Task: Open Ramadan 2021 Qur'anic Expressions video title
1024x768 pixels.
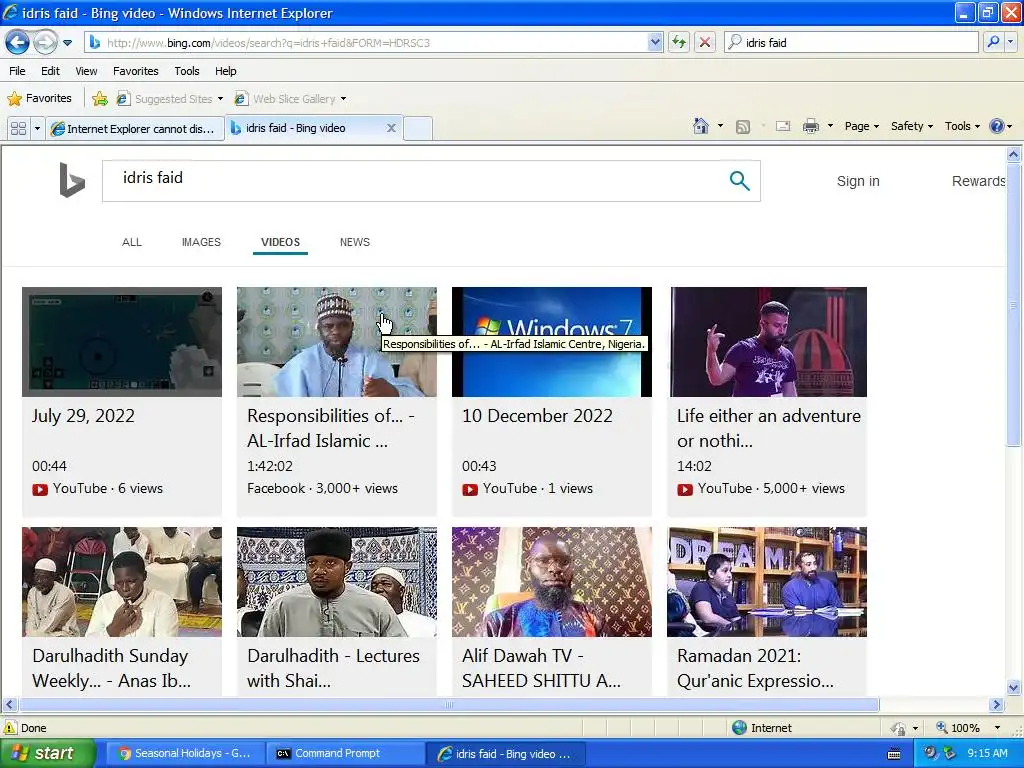Action: 755,668
